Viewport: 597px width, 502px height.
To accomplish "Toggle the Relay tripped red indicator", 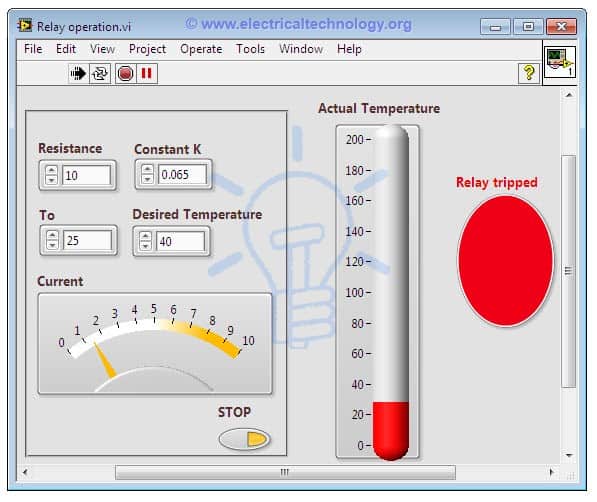I will coord(505,261).
